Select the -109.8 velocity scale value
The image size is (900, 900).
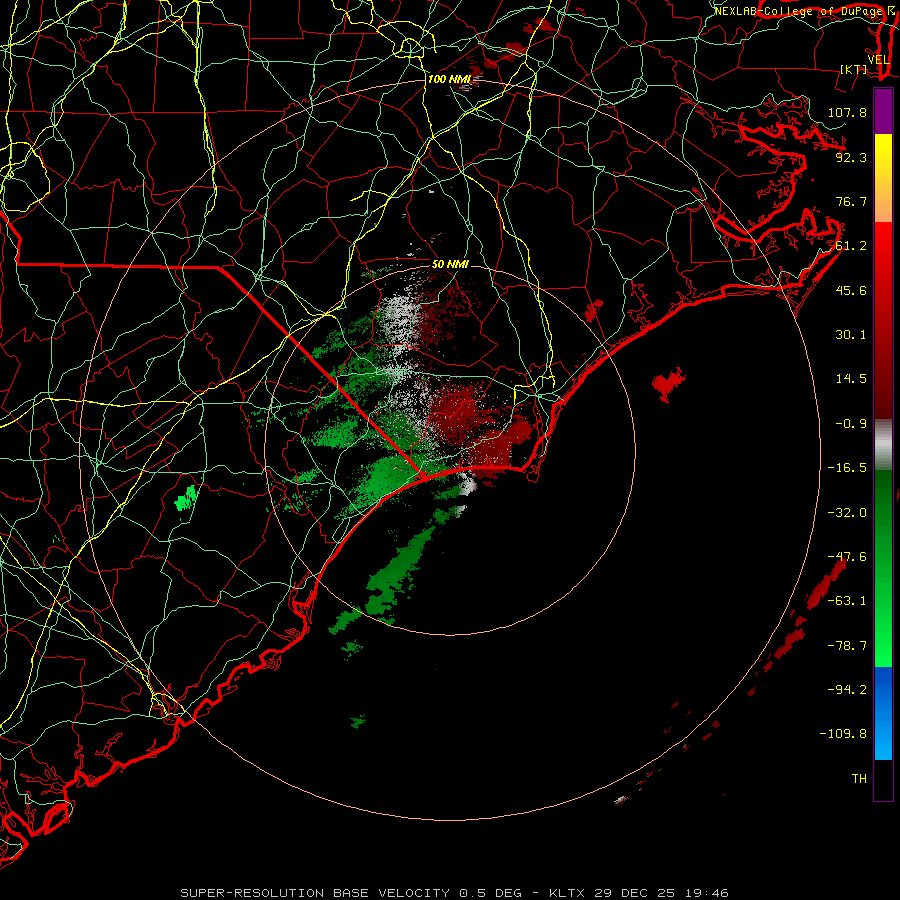coord(843,734)
